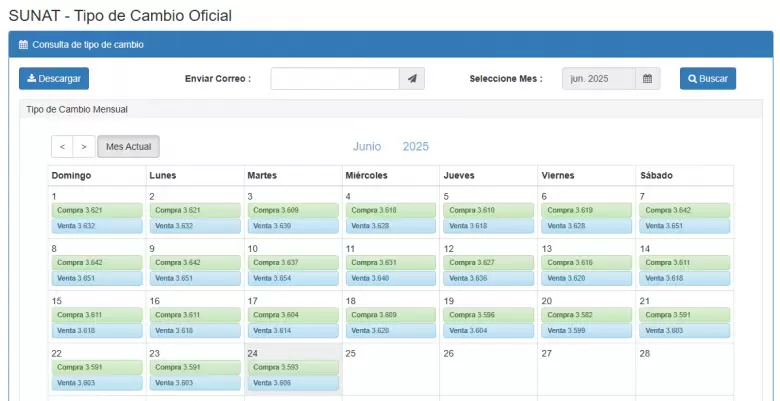780x401 pixels.
Task: Select Compra 3.611 on day 15
Action: pos(97,315)
